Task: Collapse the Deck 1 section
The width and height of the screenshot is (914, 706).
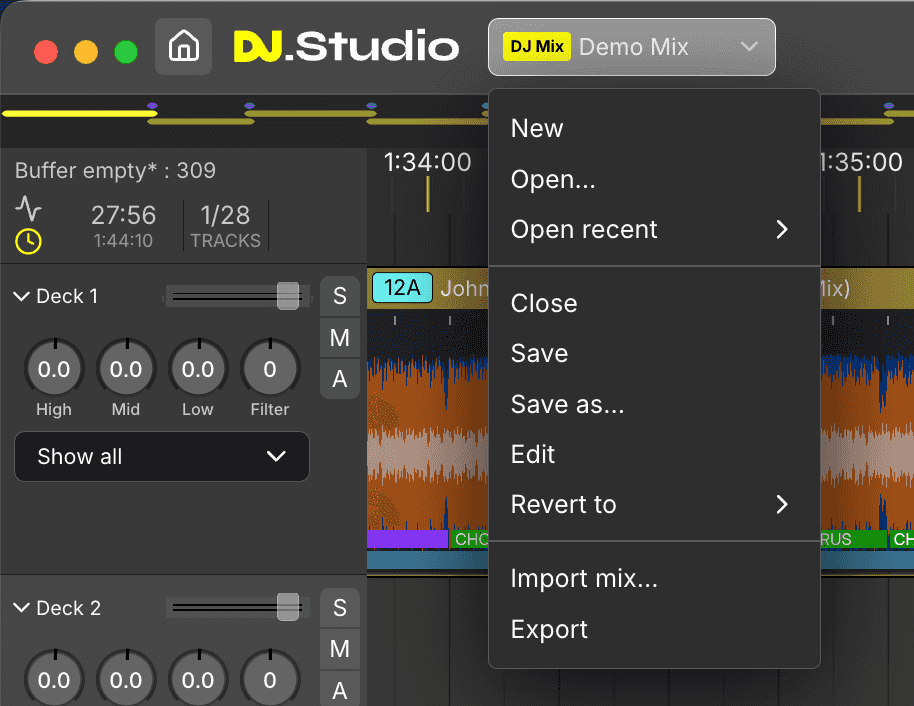Action: point(22,297)
